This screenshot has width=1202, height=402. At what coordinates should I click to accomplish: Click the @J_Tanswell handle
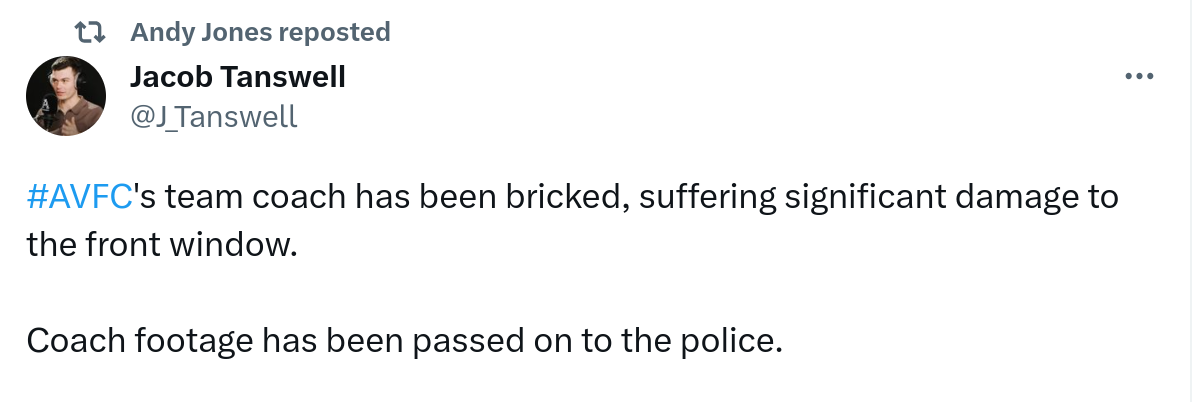click(x=214, y=117)
